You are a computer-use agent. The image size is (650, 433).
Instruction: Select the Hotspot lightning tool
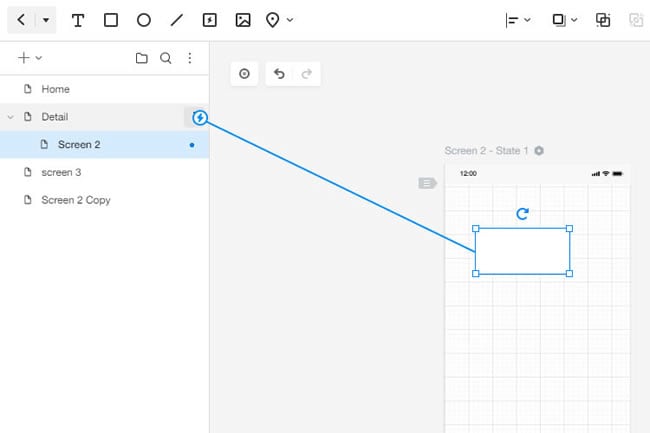click(x=210, y=20)
